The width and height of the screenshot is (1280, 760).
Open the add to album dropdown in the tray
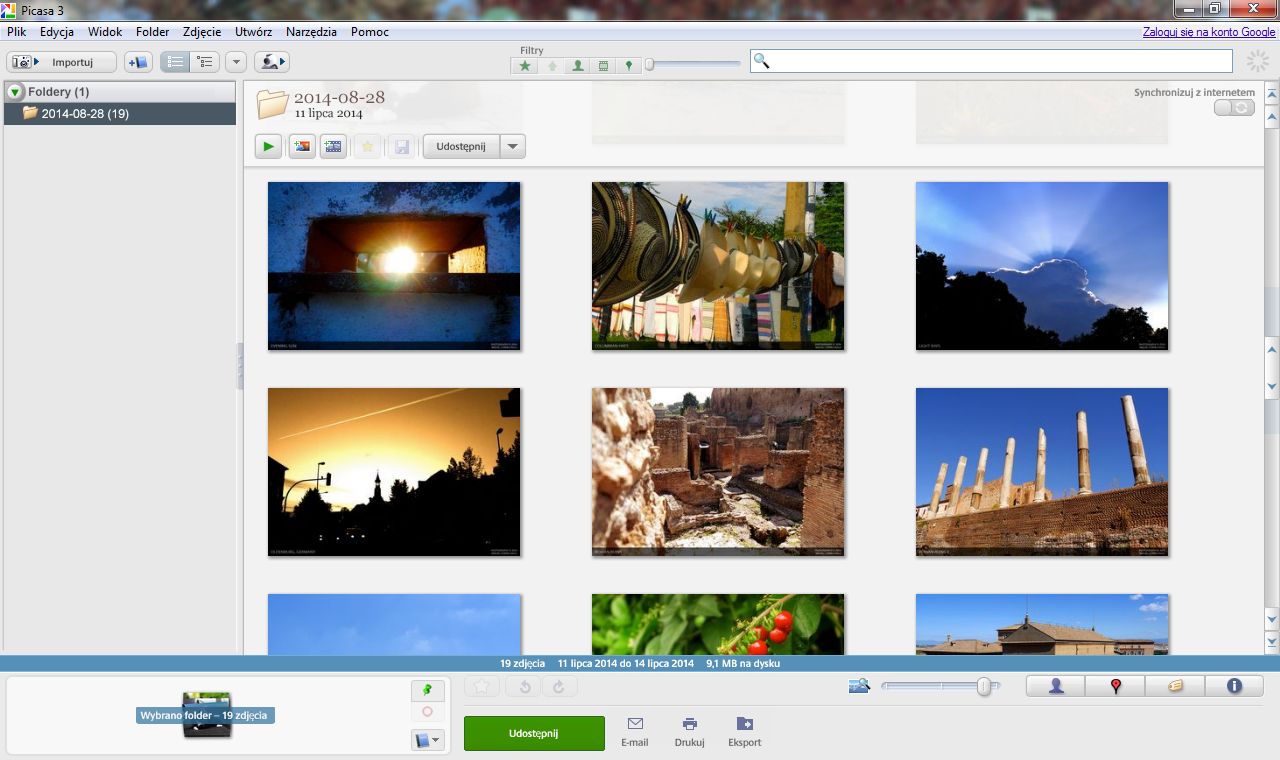(x=427, y=741)
